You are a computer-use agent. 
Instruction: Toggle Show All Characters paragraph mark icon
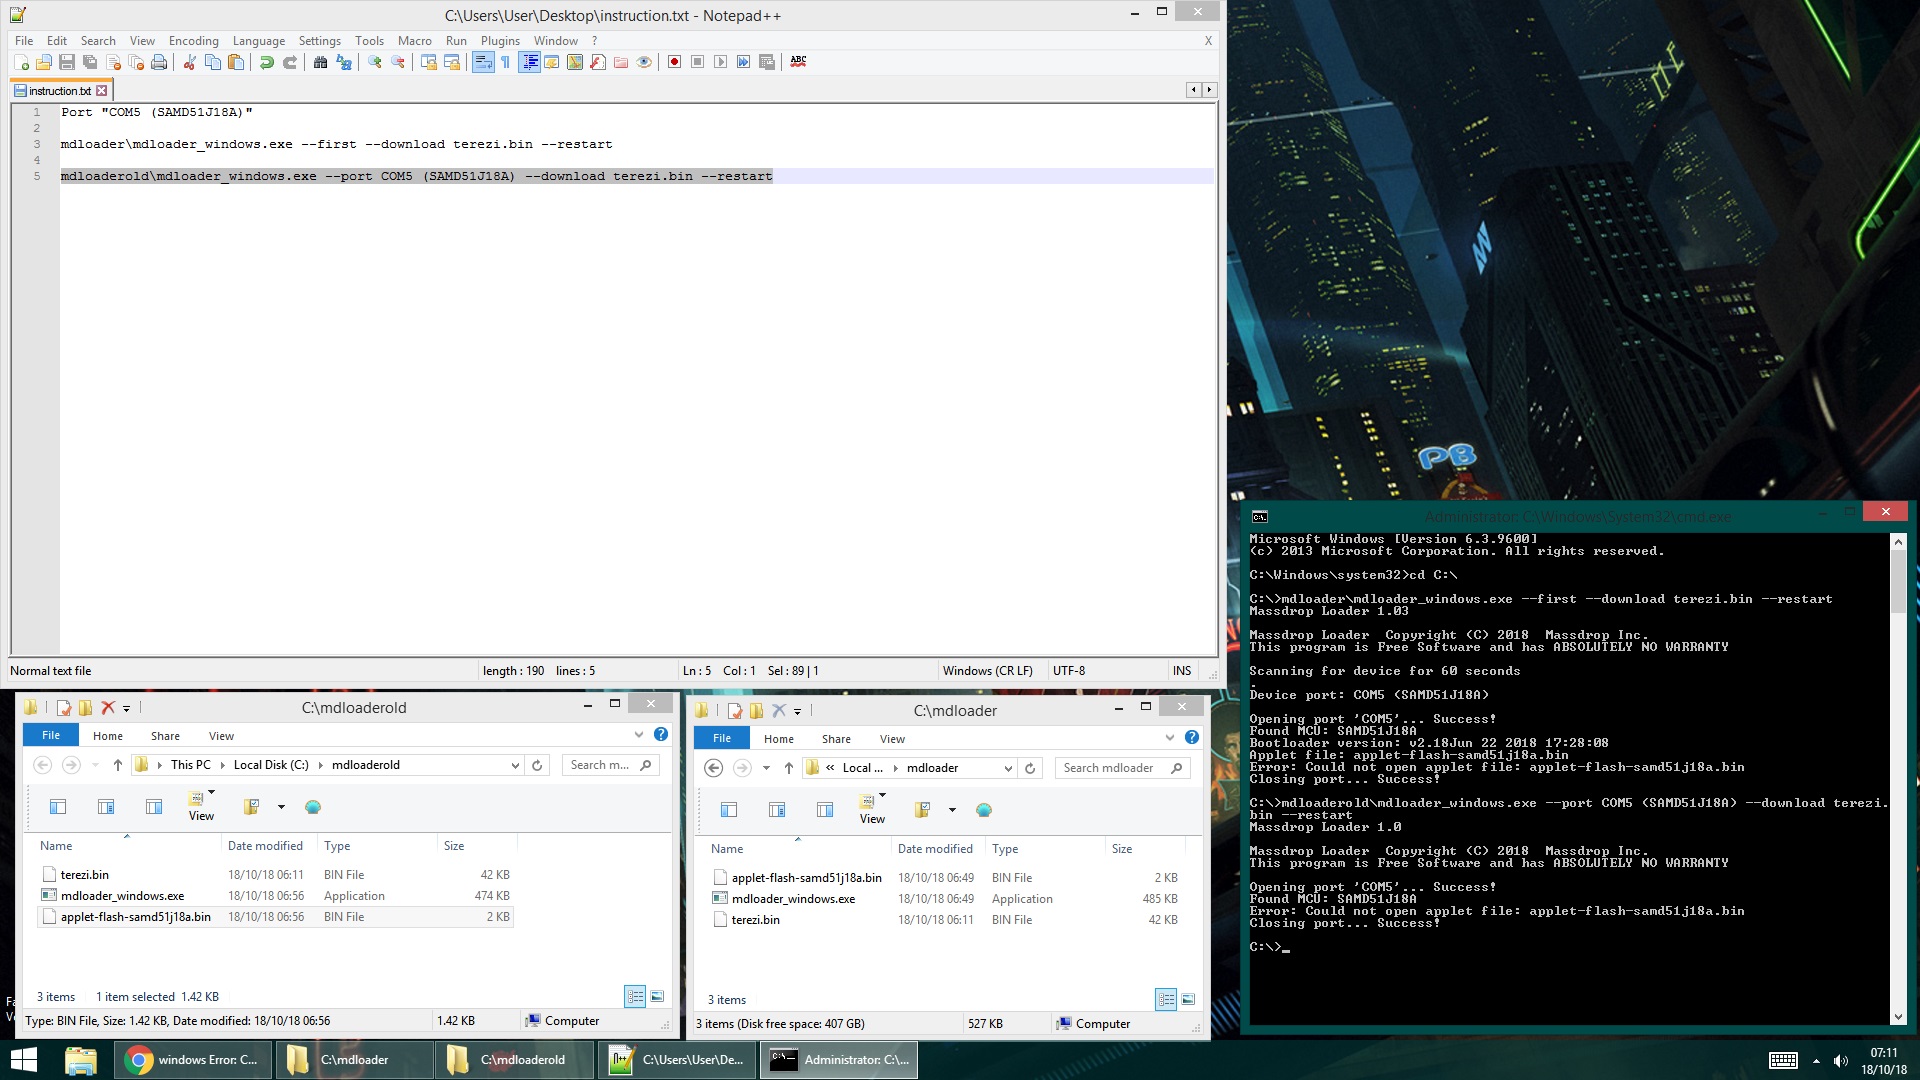point(506,62)
